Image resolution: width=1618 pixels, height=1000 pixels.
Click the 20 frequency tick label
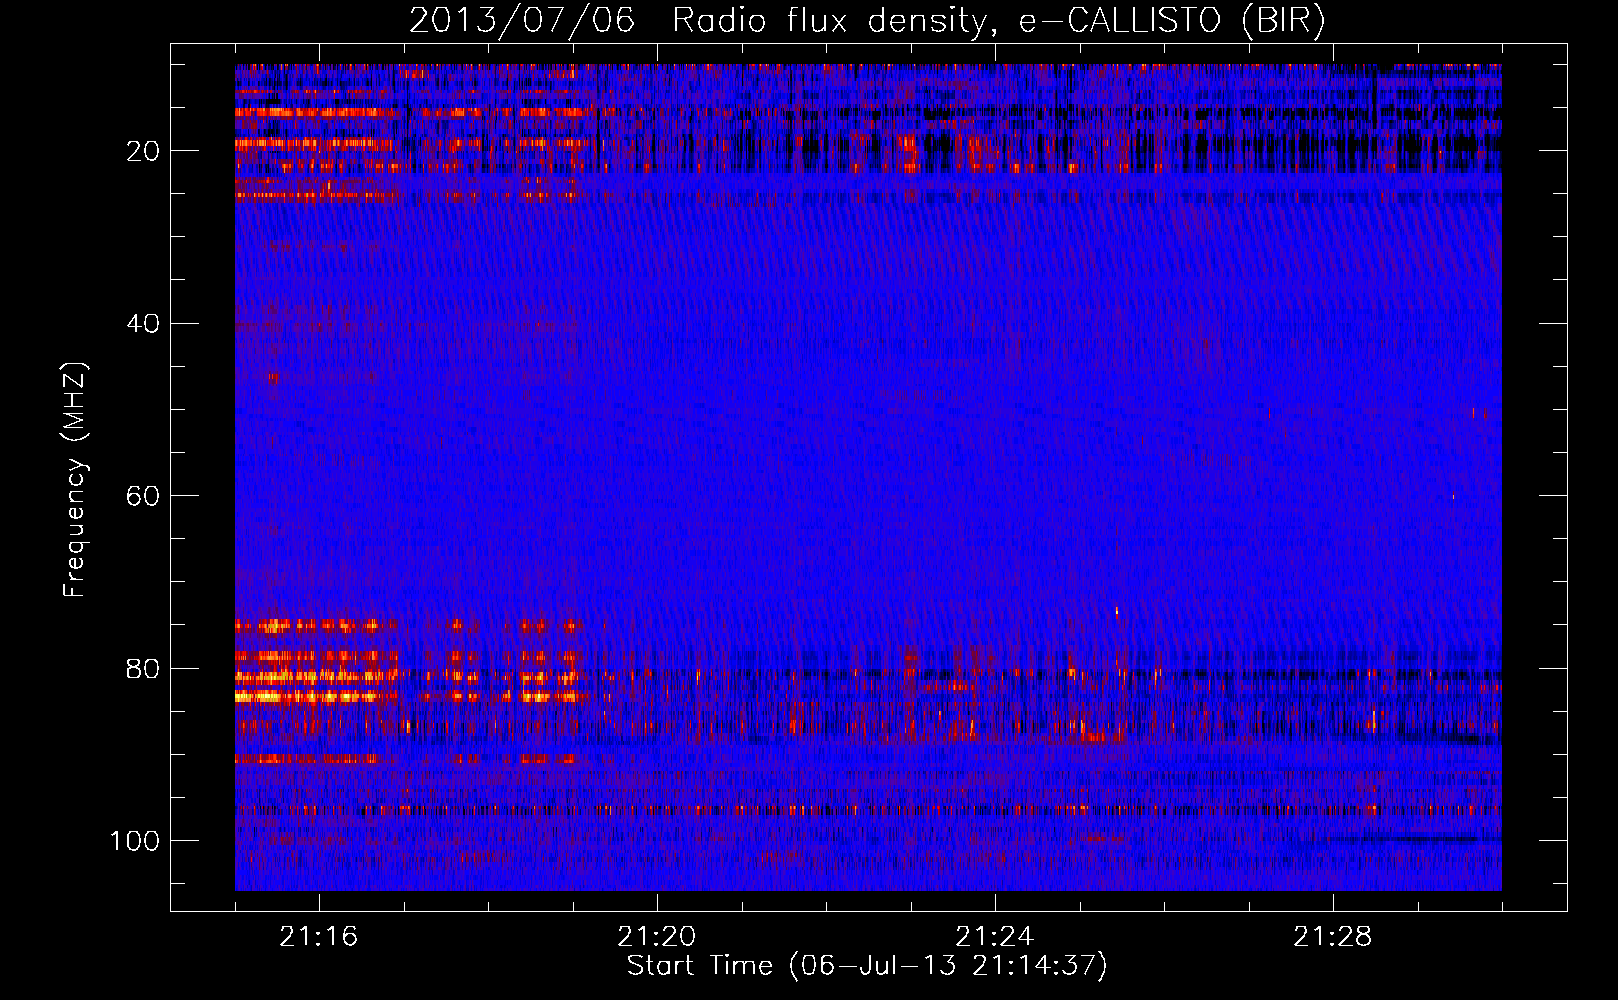click(x=144, y=151)
